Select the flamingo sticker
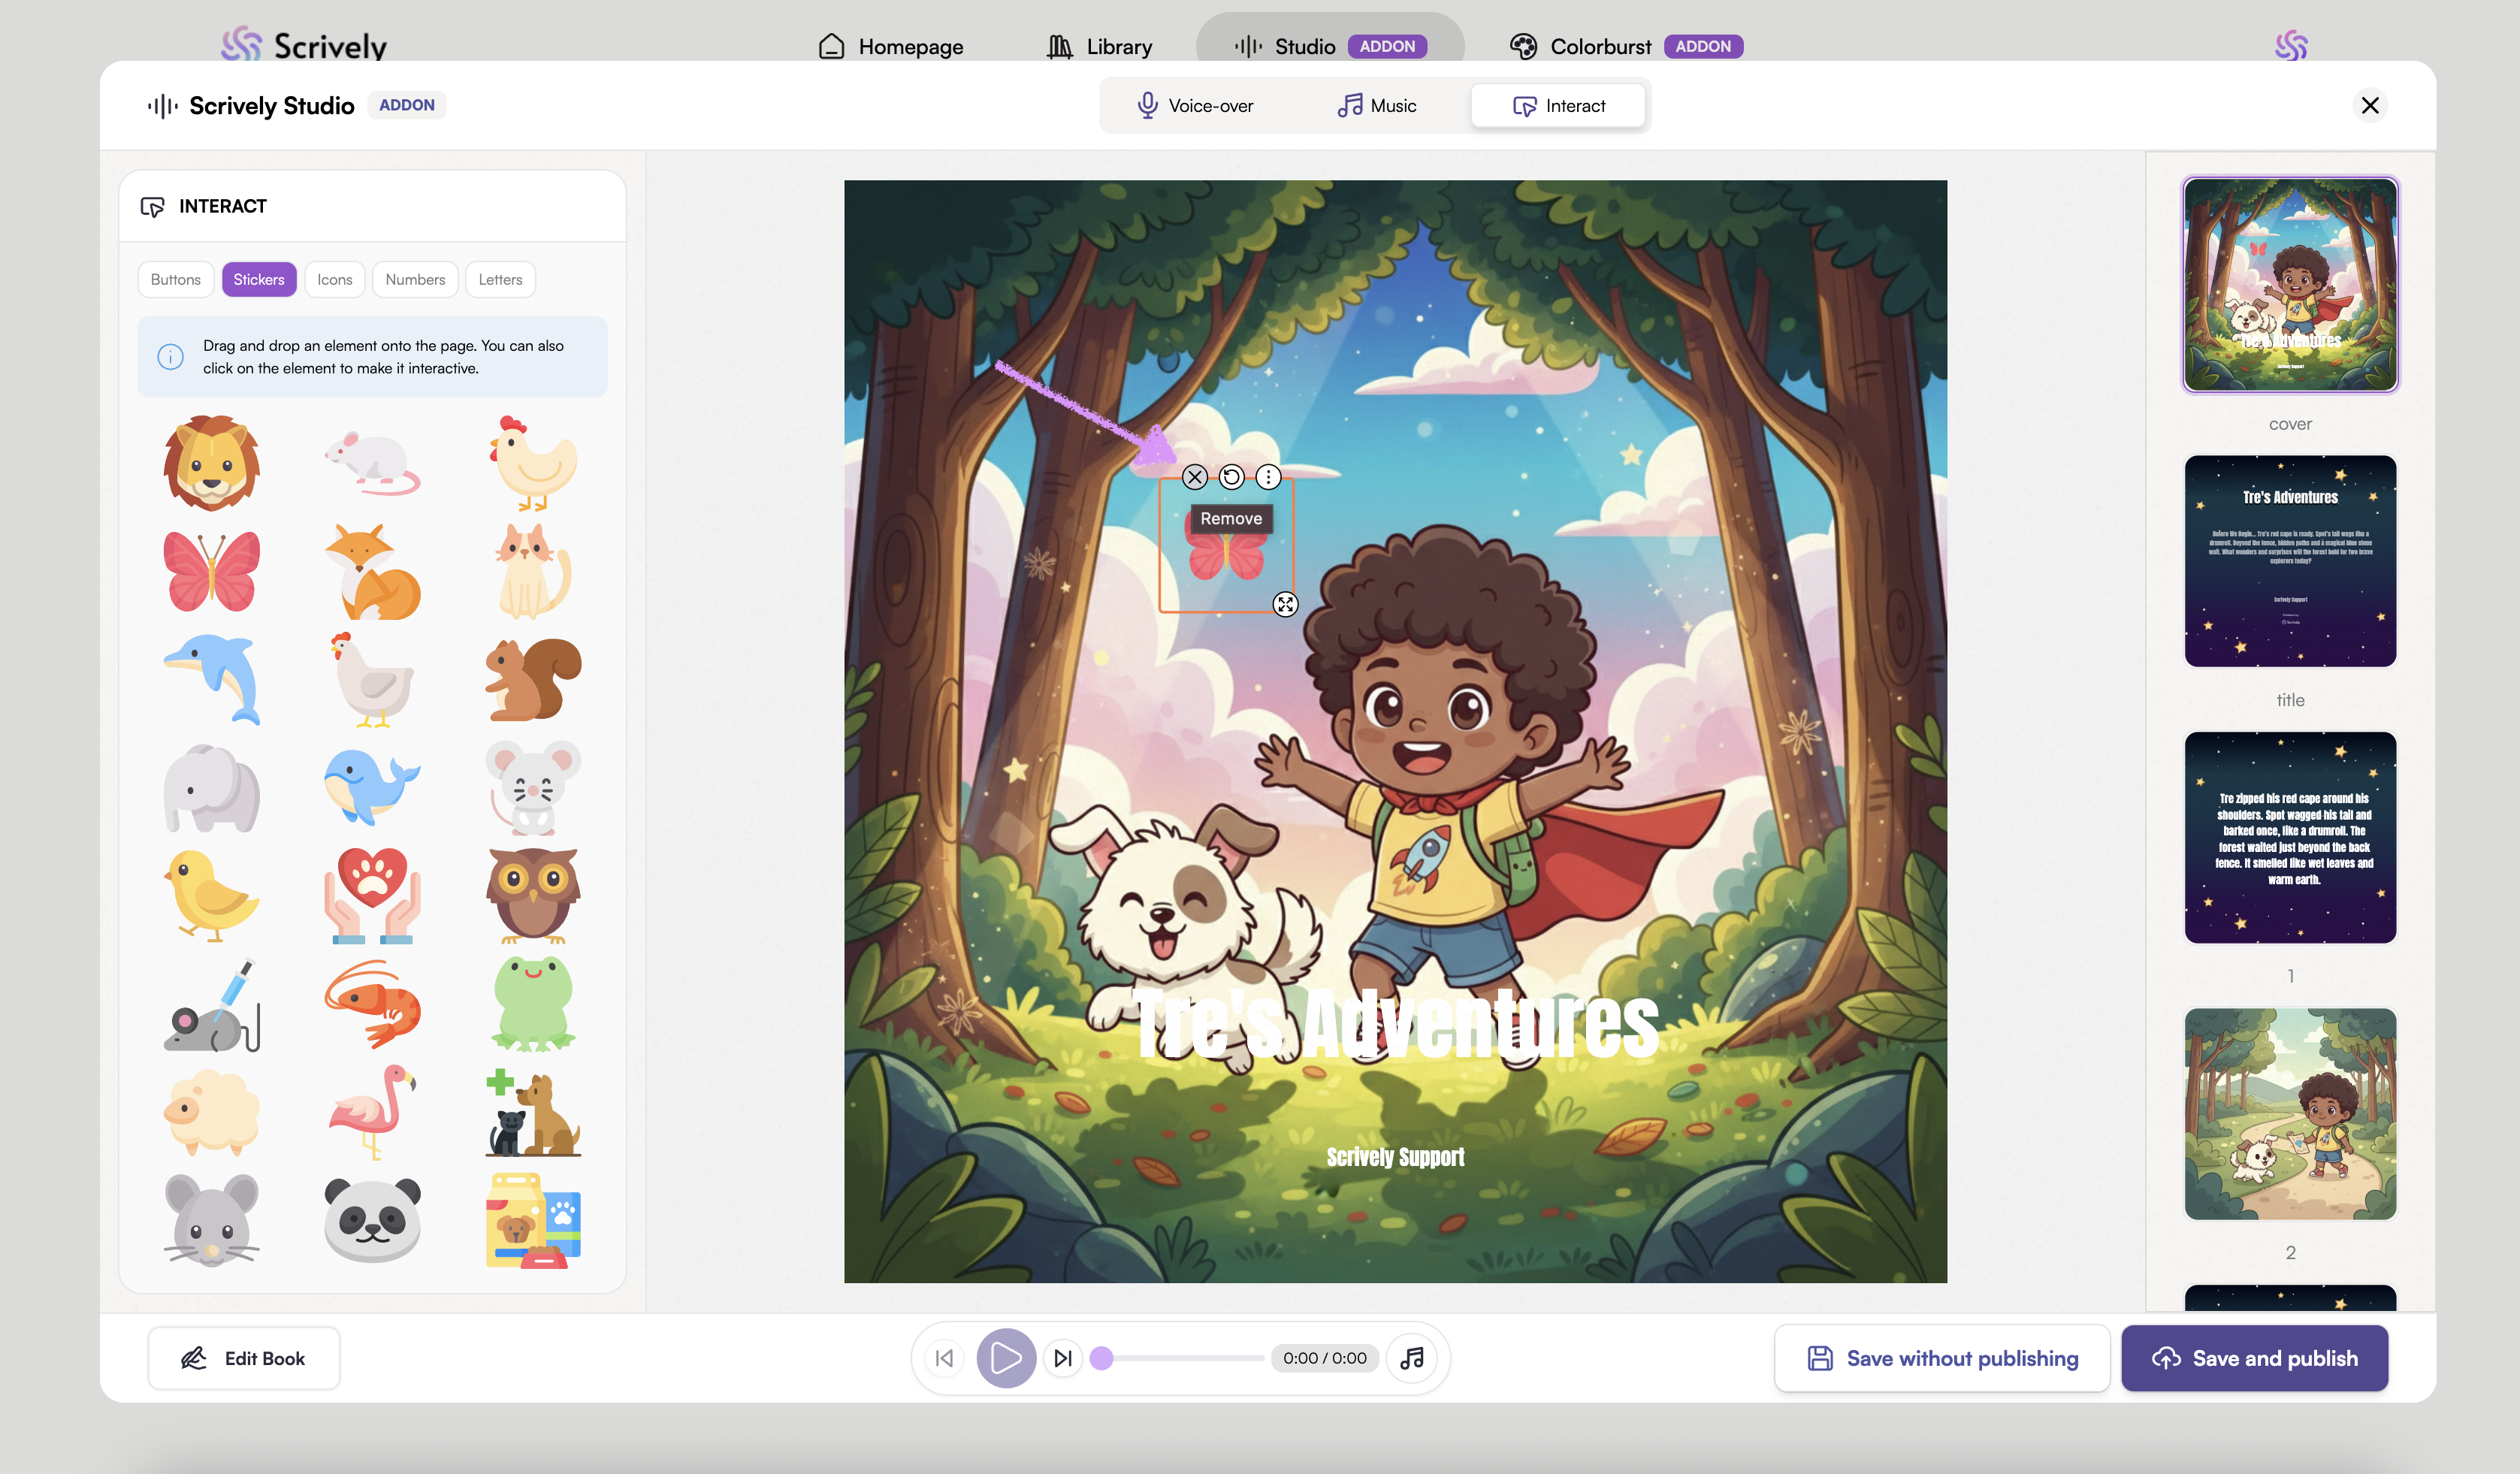Viewport: 2520px width, 1474px height. pos(372,1110)
